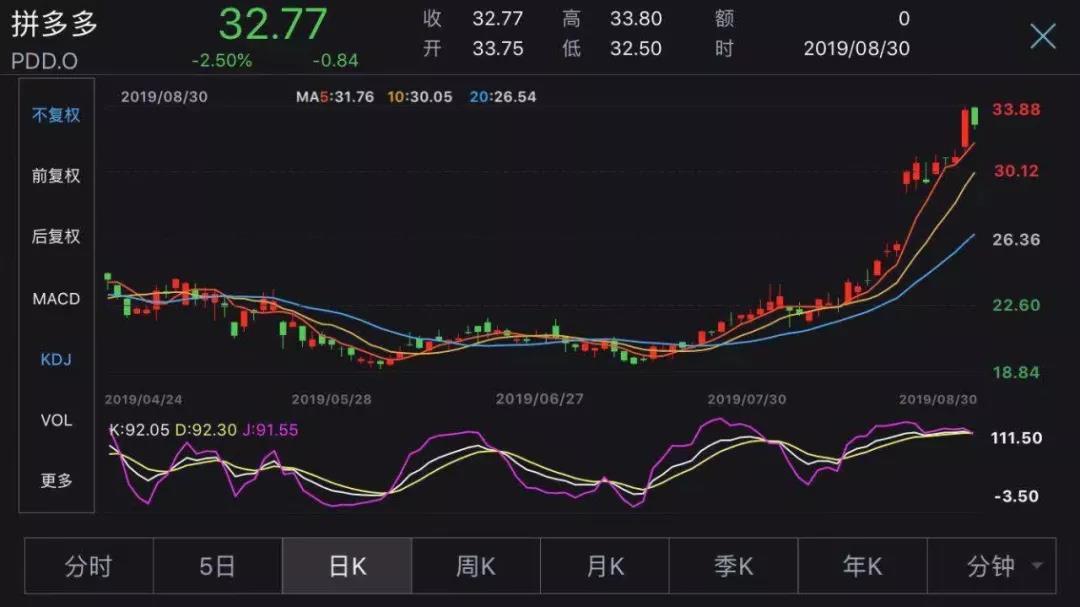
Task: Switch to the 周K weekly chart
Action: point(475,565)
